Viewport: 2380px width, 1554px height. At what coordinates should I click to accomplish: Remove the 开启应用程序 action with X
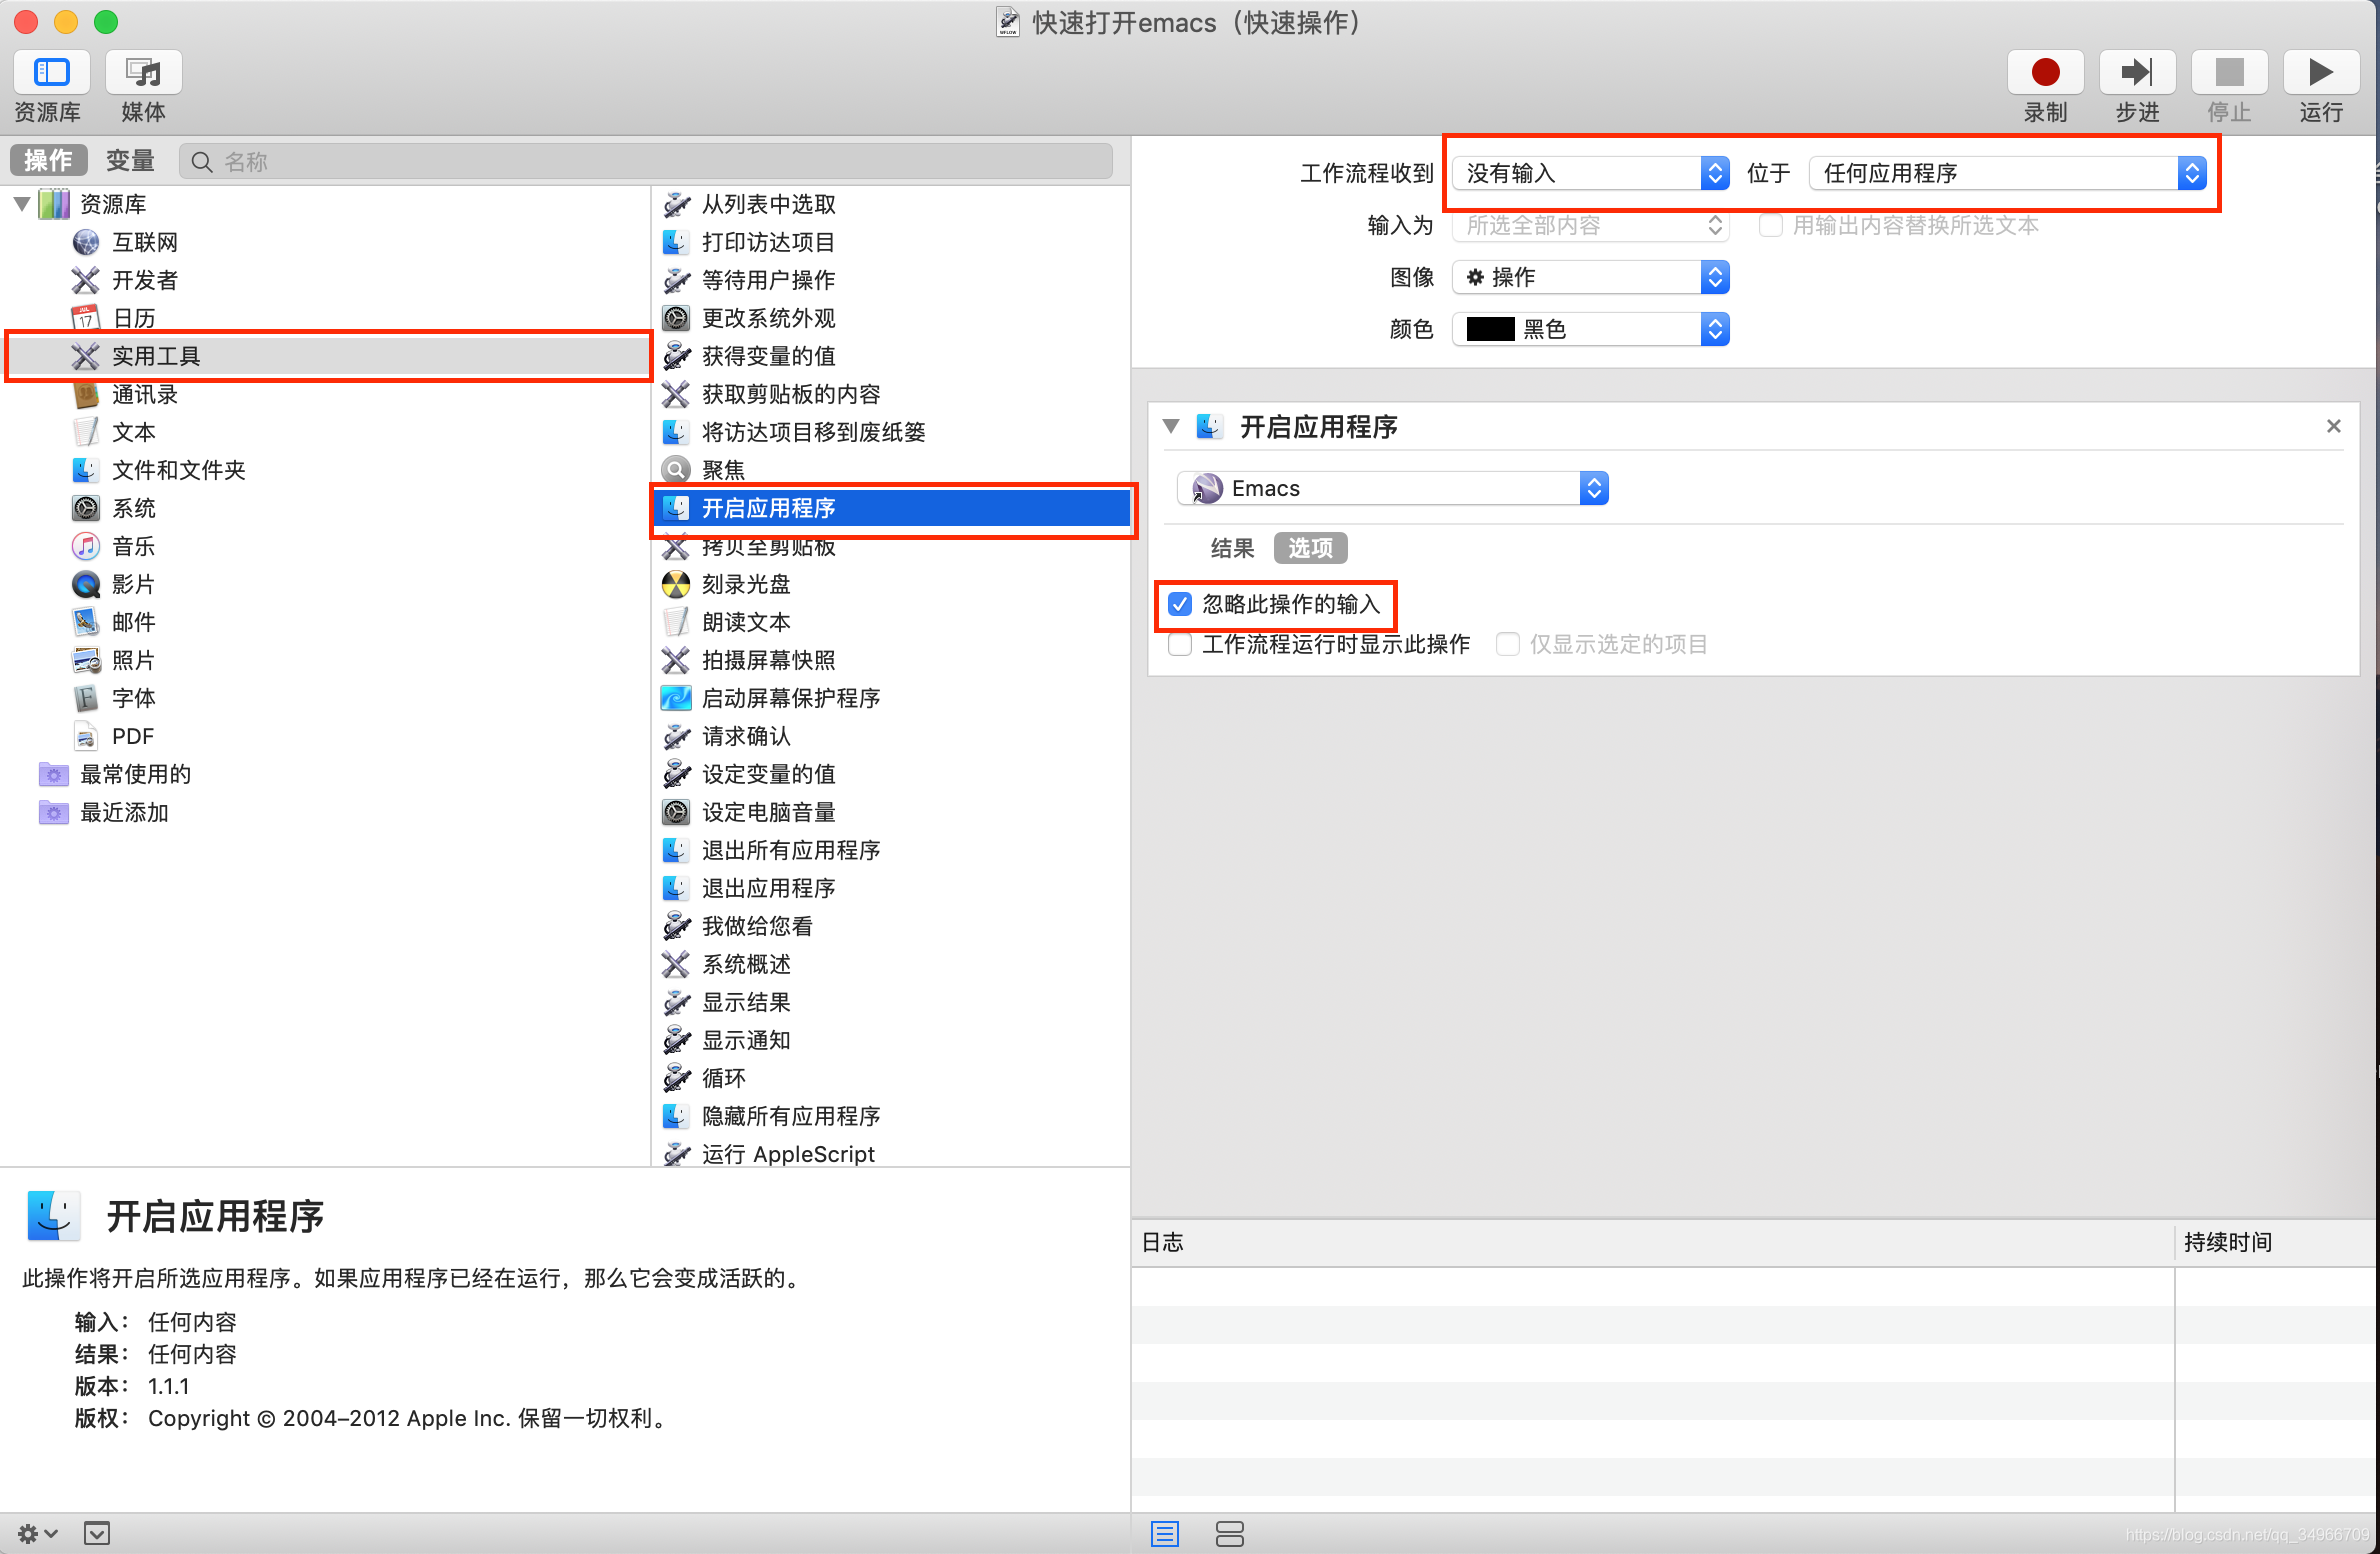pos(2334,426)
